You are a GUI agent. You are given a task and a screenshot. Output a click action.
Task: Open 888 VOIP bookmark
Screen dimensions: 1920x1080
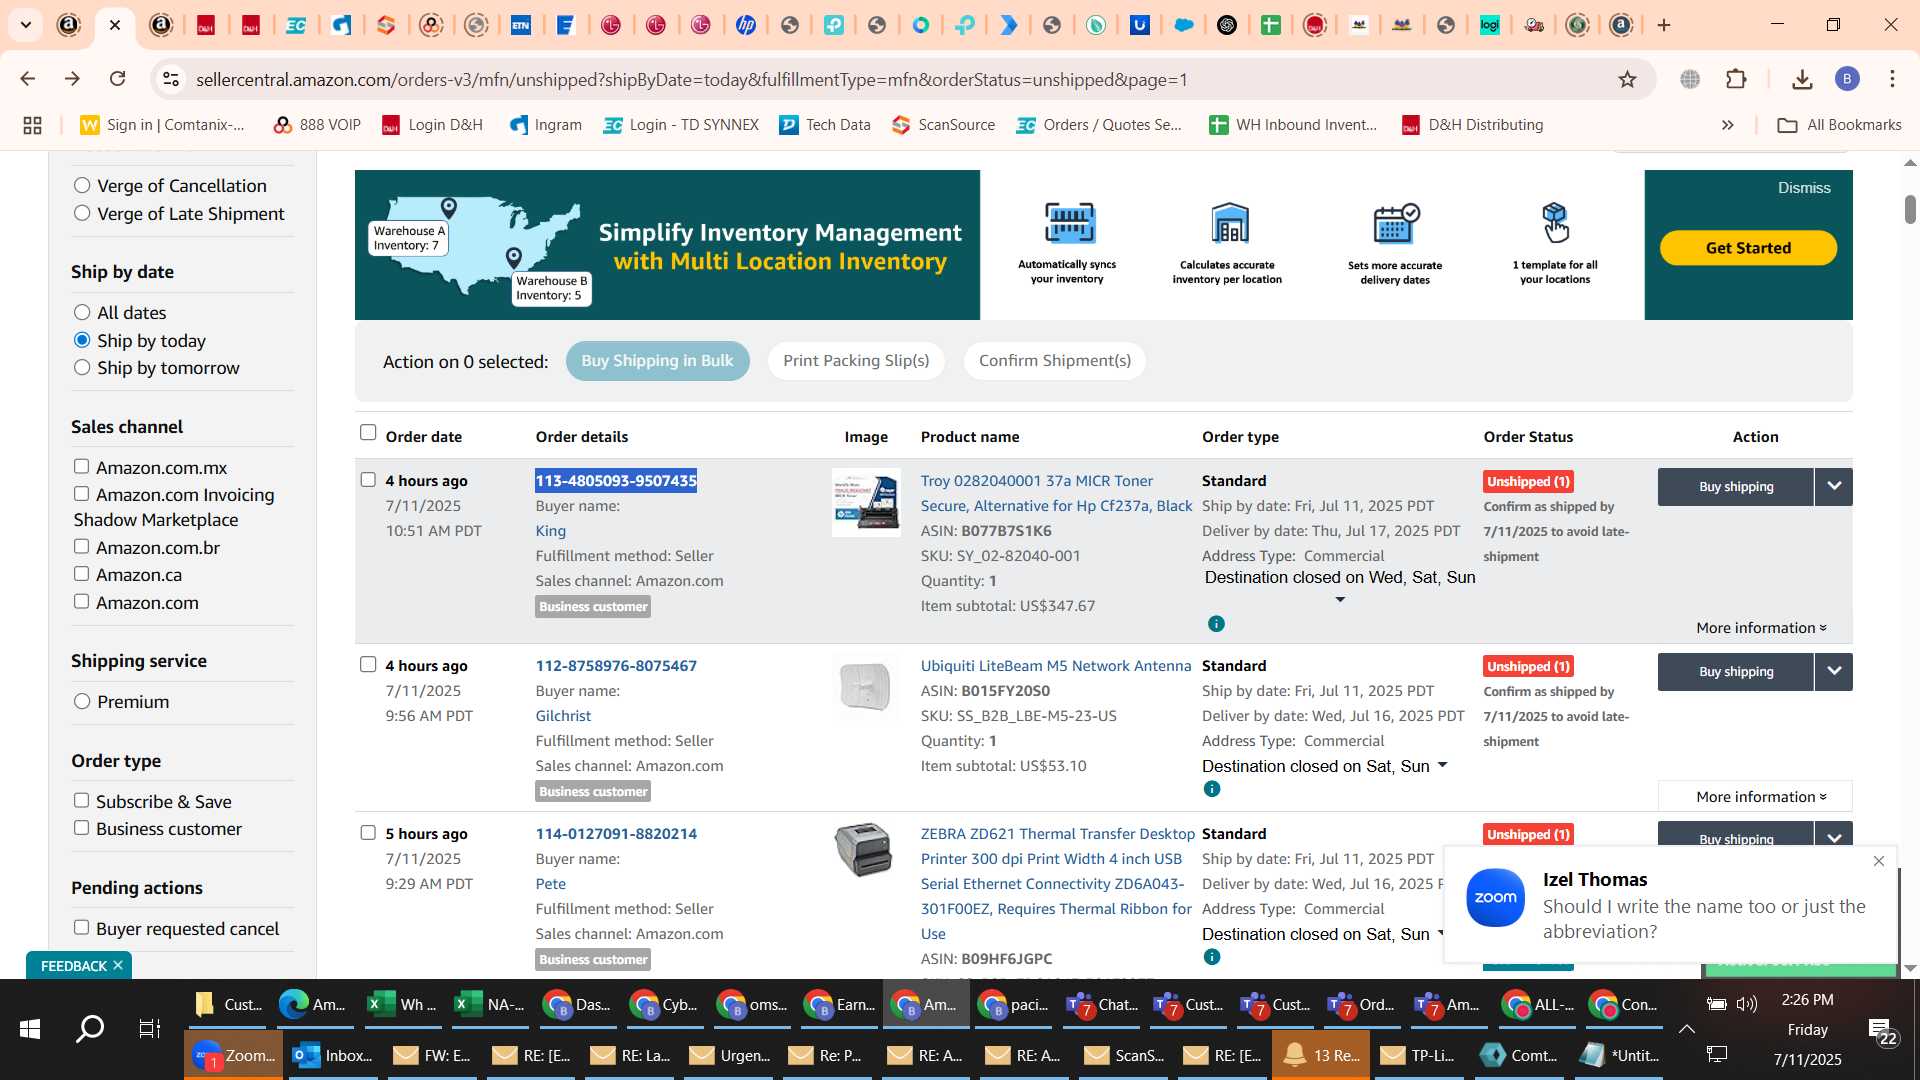click(317, 125)
